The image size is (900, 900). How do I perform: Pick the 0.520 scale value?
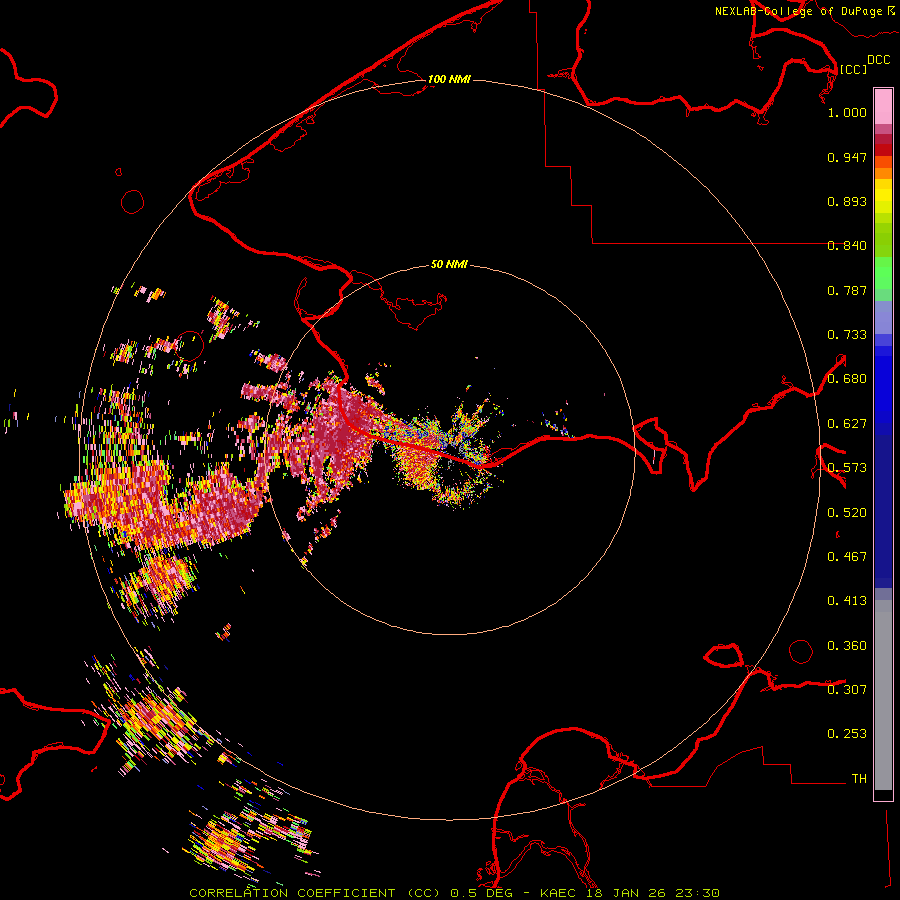pos(847,512)
